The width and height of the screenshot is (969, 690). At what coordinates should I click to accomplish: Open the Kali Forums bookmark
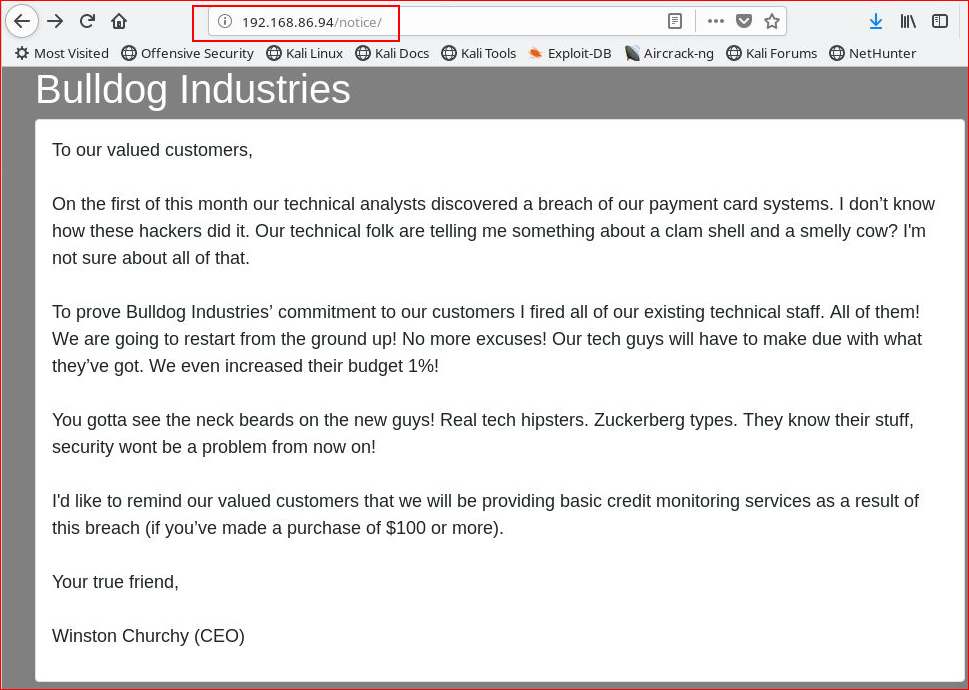[x=771, y=54]
